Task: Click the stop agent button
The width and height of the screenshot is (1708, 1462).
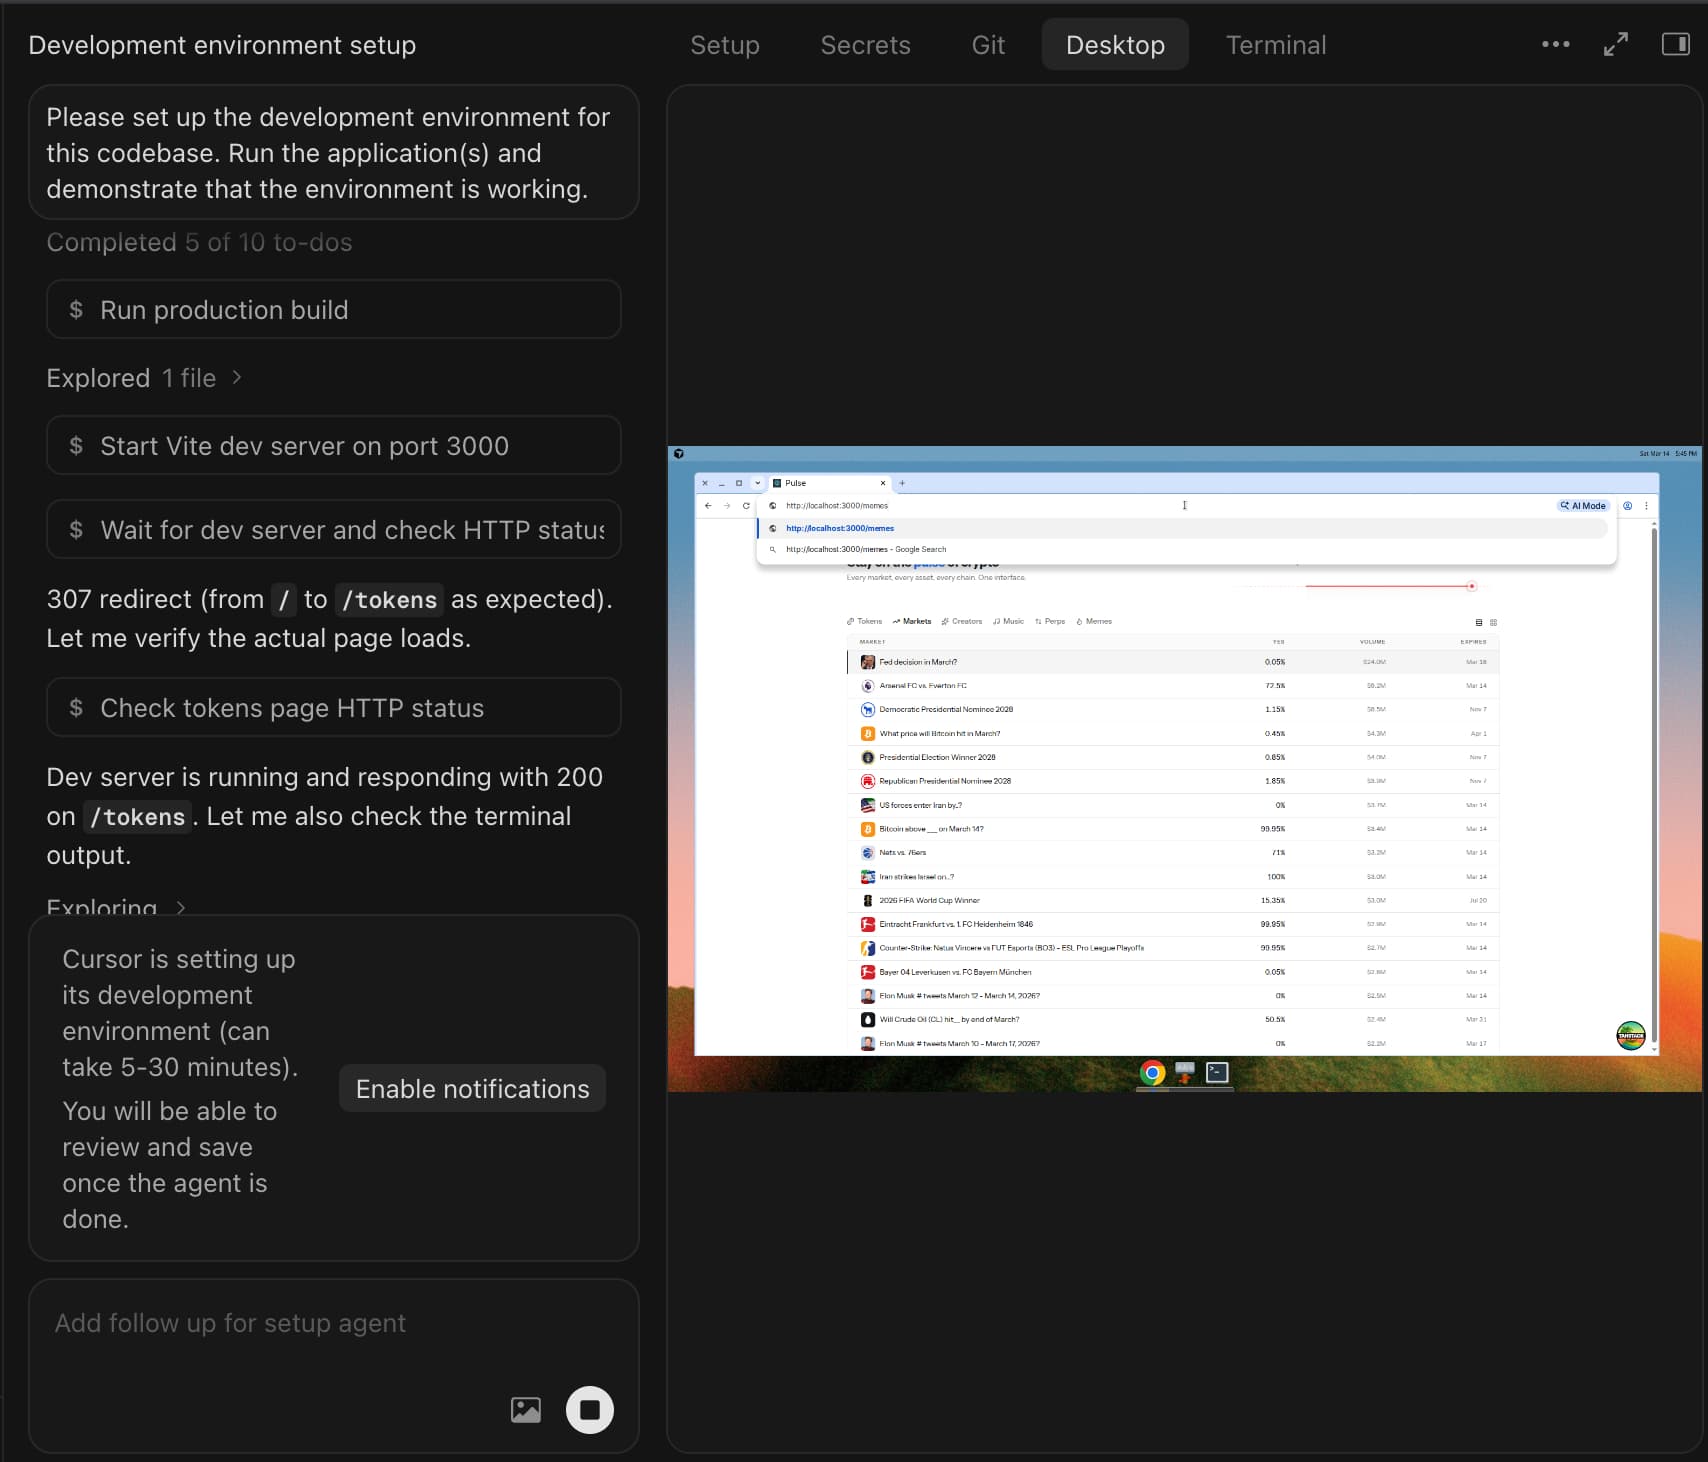Action: click(589, 1409)
